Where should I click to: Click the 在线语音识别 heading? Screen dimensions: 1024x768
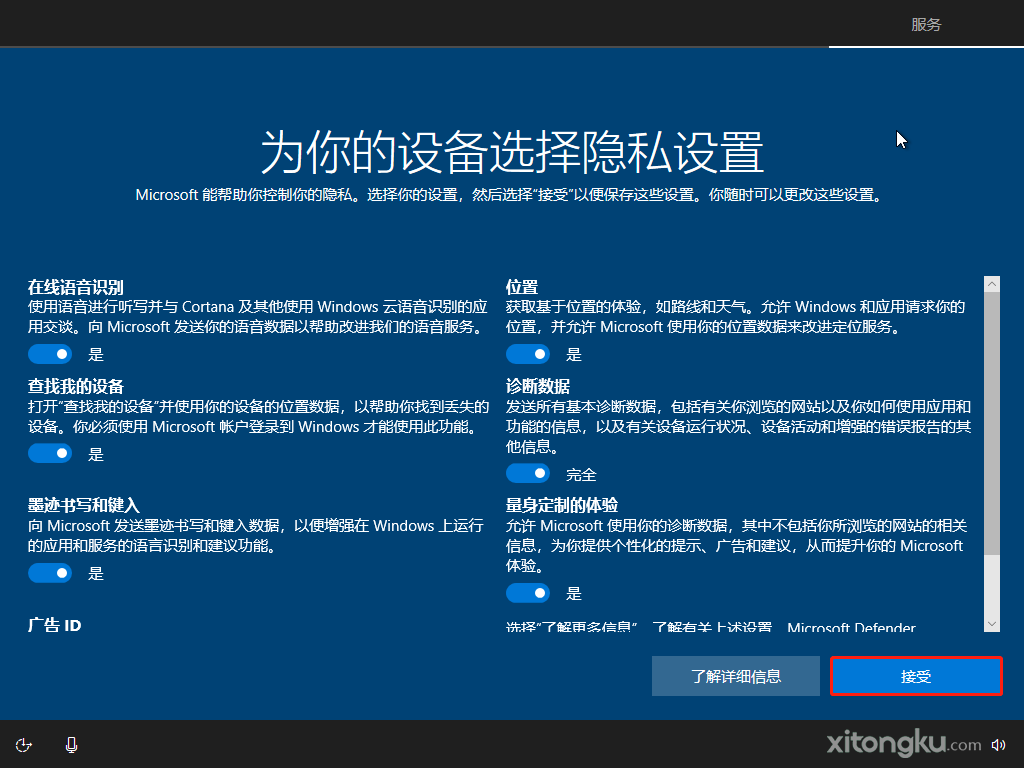76,287
